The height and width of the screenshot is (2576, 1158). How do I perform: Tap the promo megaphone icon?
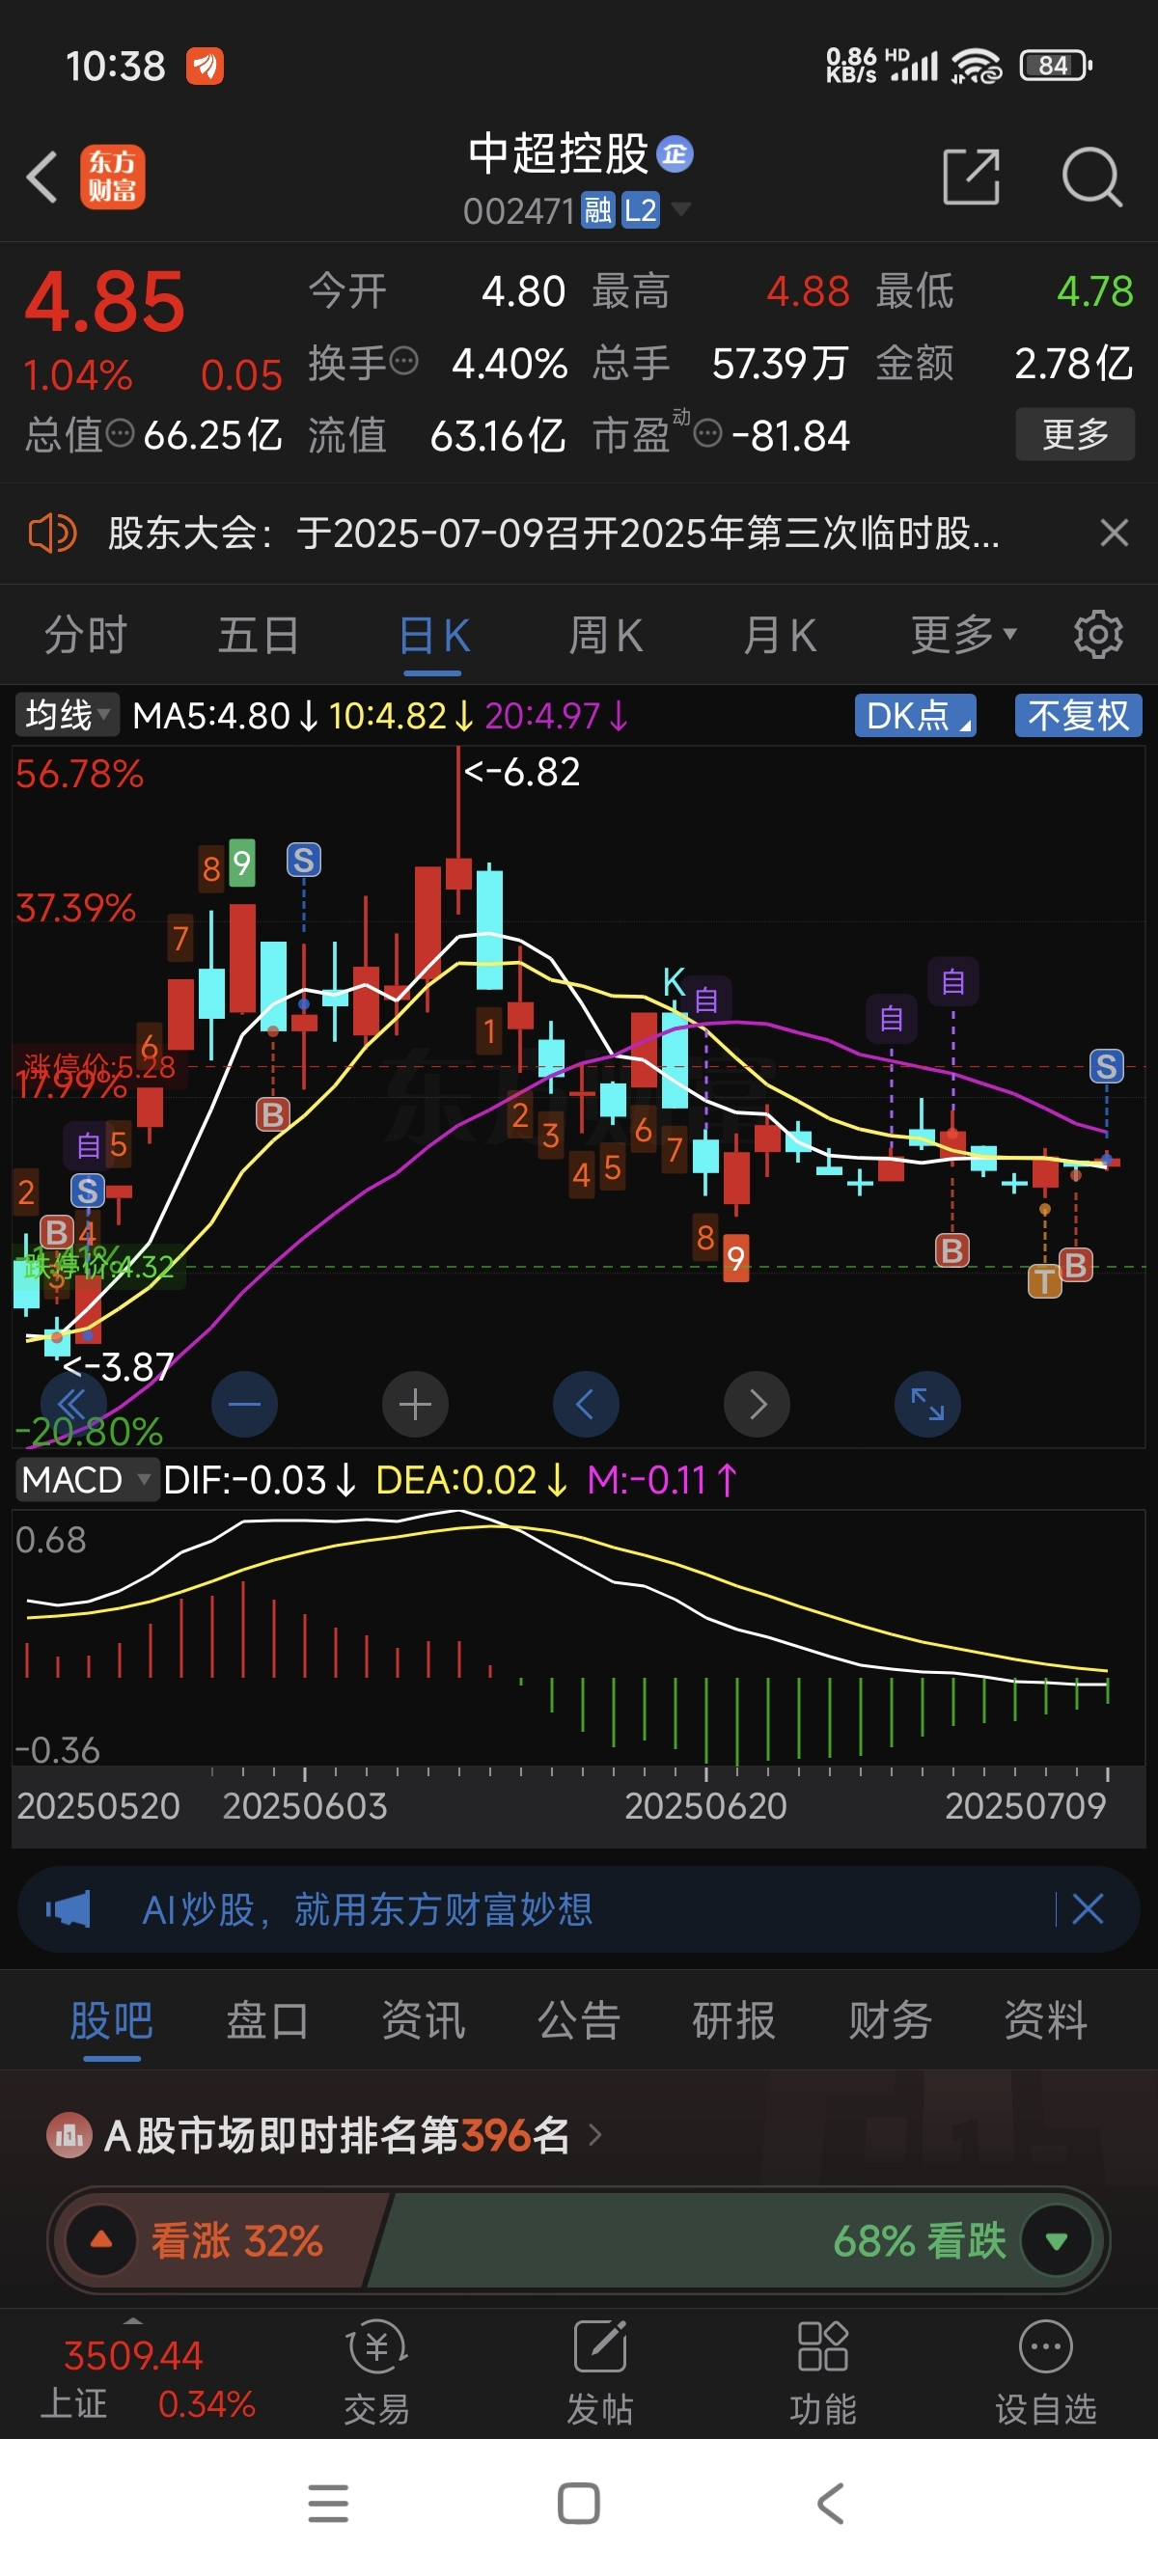[68, 1910]
